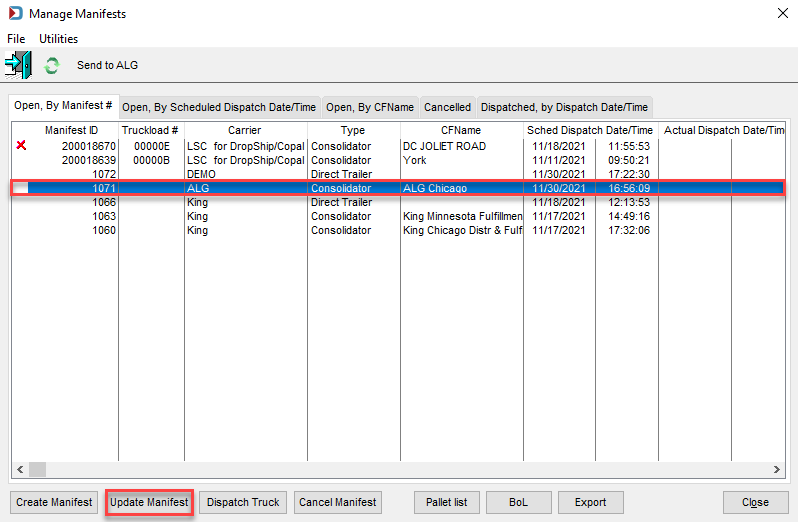This screenshot has height=522, width=798.
Task: Click the Manage Manifests app logo icon
Action: point(16,13)
